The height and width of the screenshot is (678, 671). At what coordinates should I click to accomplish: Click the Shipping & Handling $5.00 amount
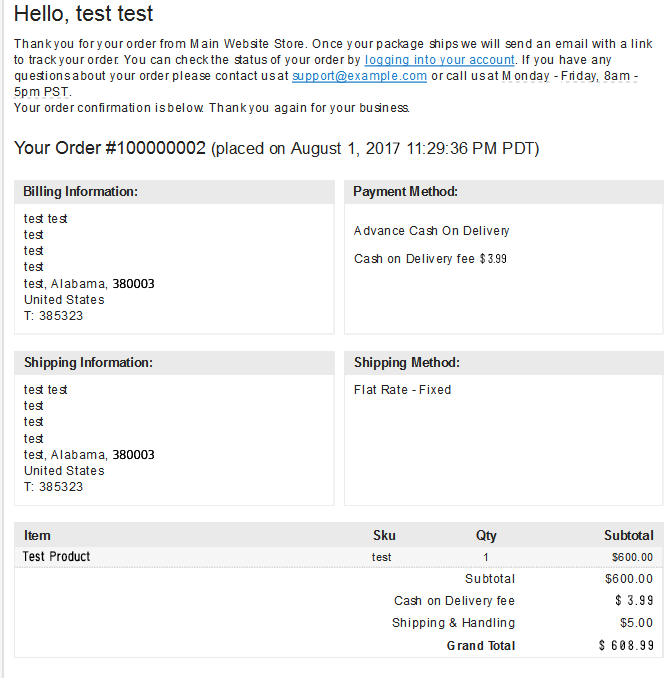tap(636, 623)
